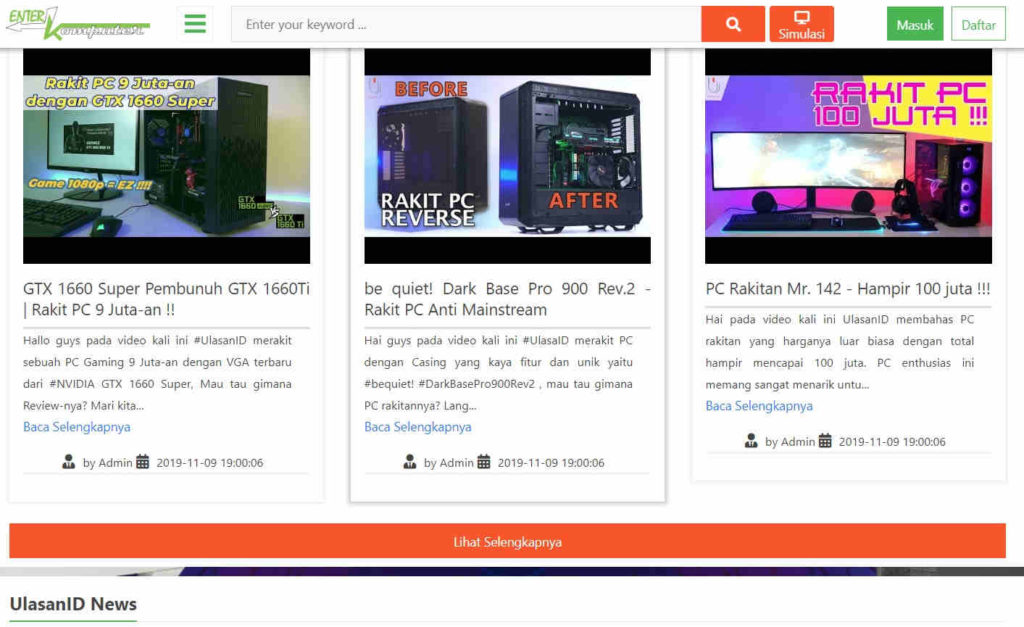The width and height of the screenshot is (1024, 627).
Task: Open the Rakit PC Reverse video thumbnail
Action: coord(507,156)
